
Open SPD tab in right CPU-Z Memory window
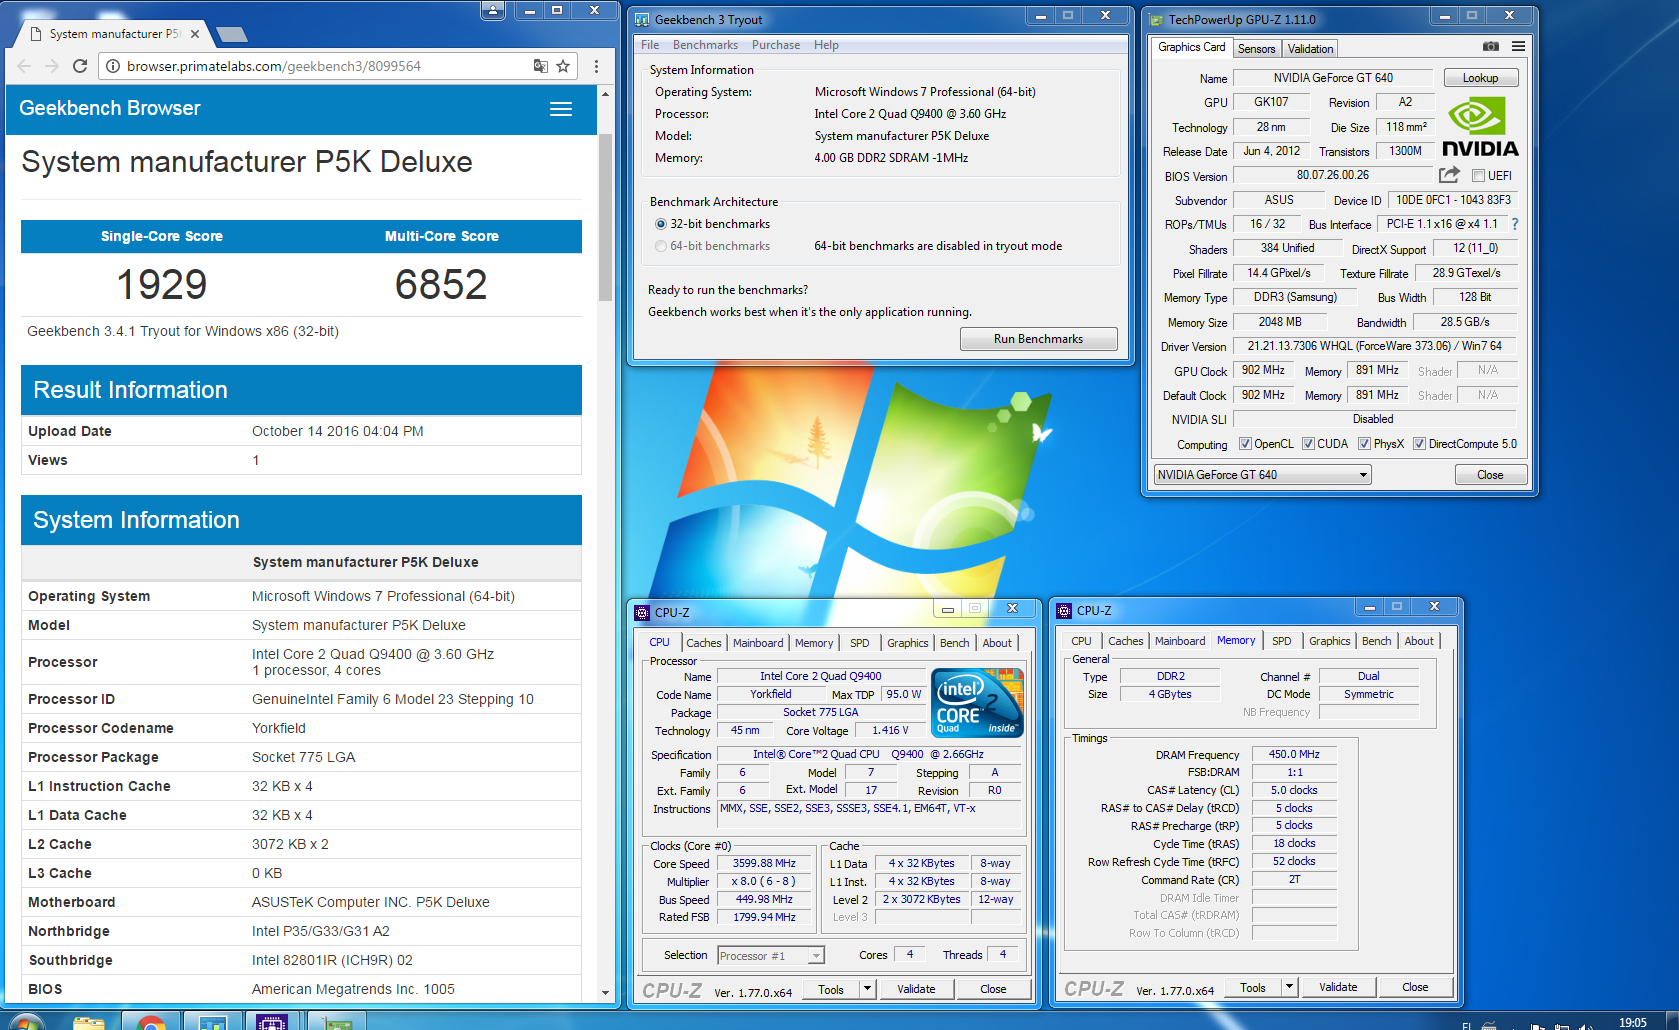1282,641
